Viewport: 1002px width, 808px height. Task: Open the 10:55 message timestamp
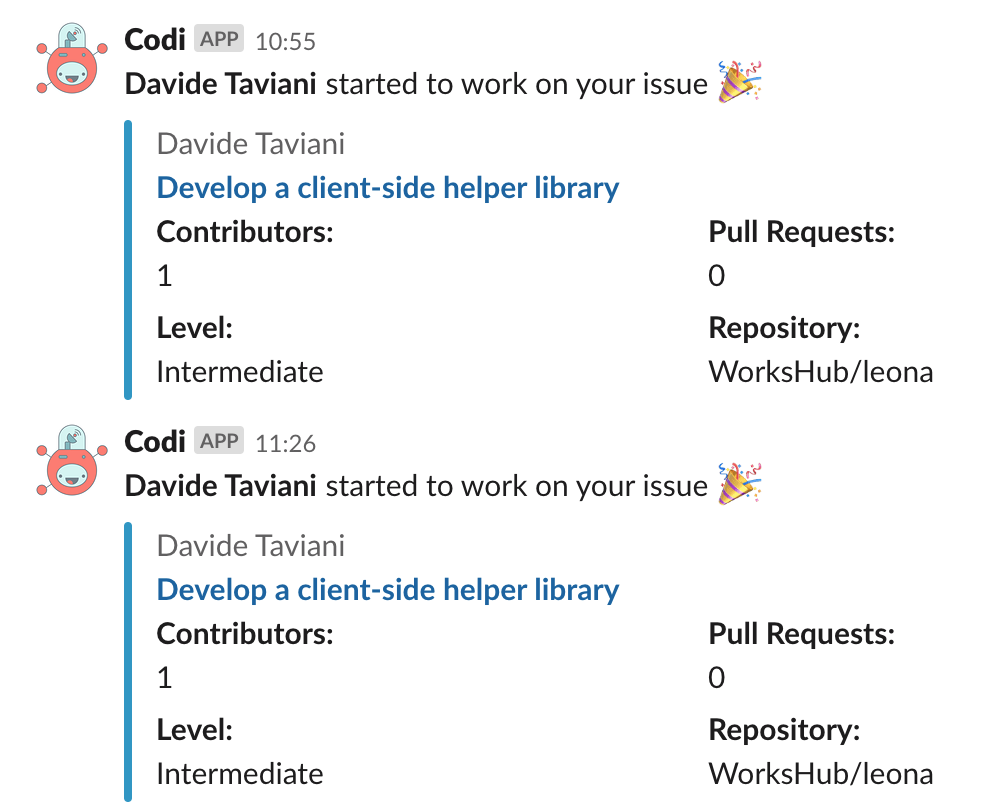[x=286, y=41]
